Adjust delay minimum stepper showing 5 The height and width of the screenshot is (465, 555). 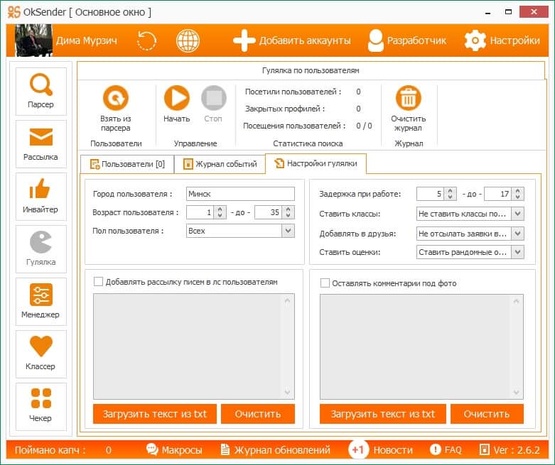pos(450,194)
